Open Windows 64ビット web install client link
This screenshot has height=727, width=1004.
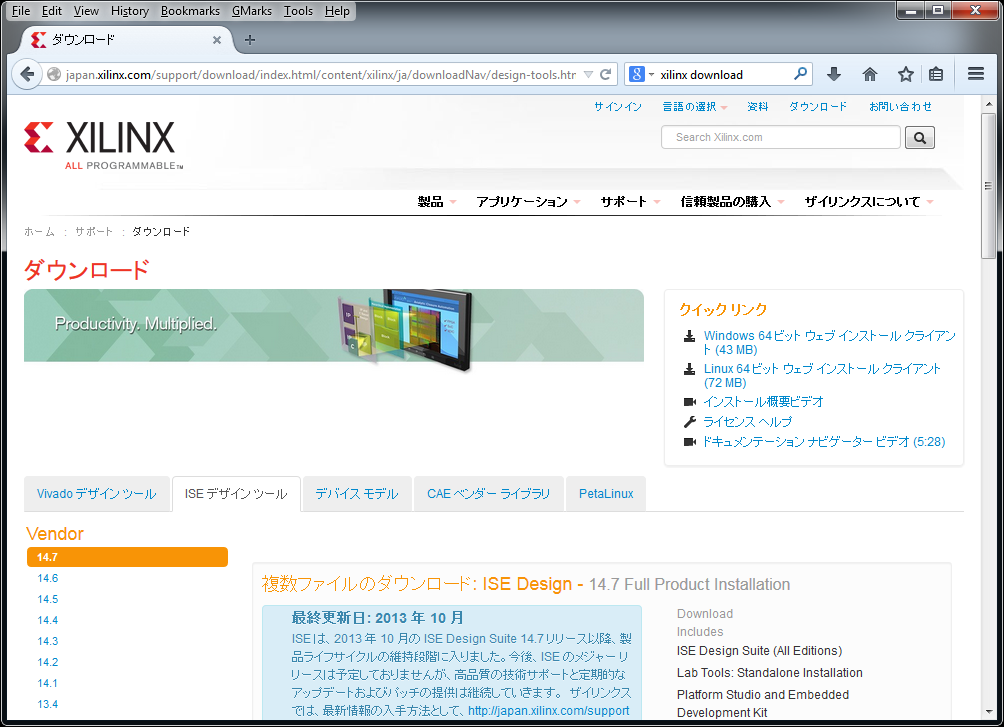pos(829,343)
